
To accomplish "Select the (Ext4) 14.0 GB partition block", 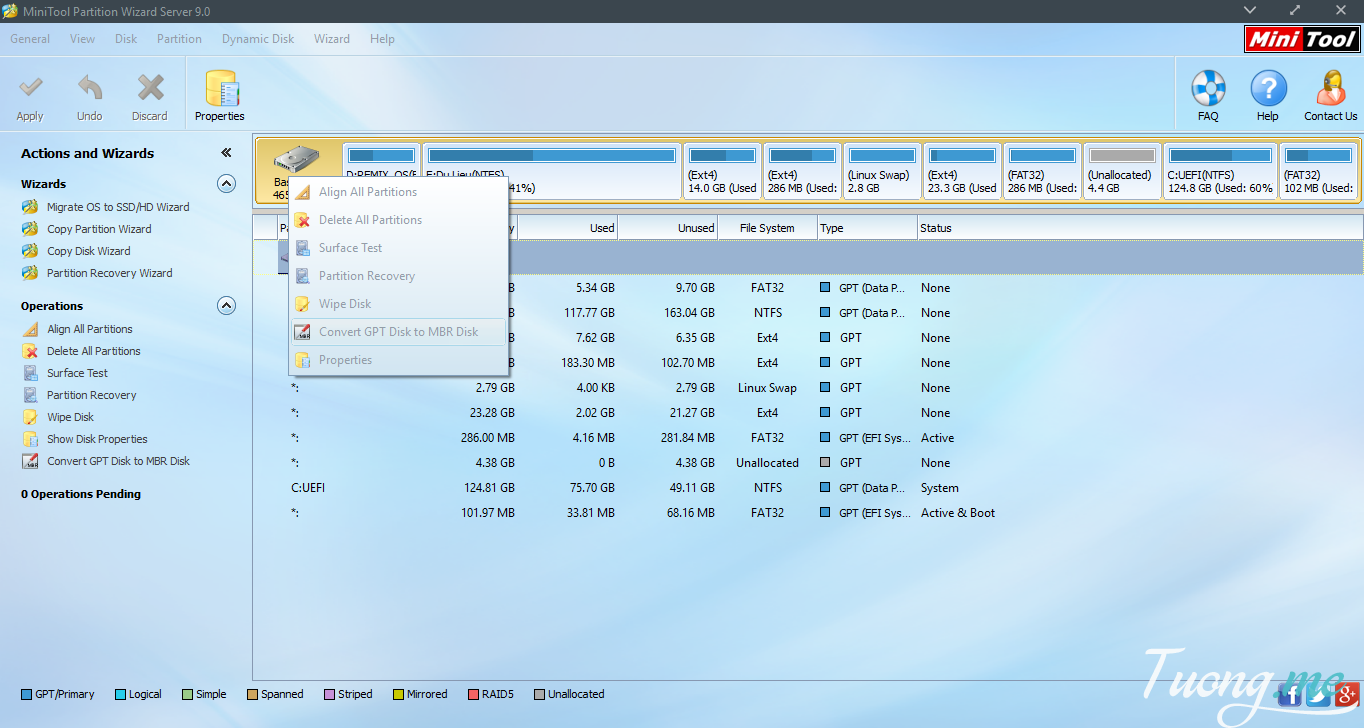I will click(722, 171).
